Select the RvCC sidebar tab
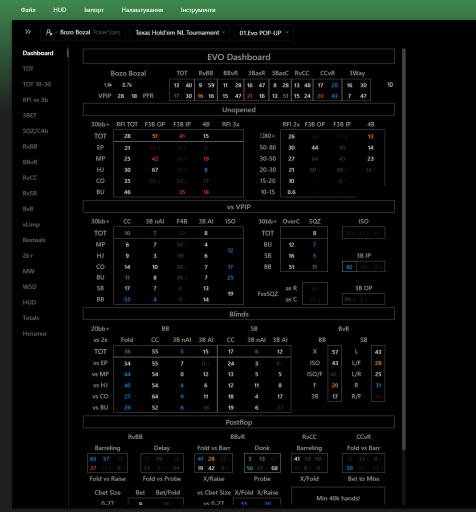Screen dimensions: 476x512 coord(30,178)
